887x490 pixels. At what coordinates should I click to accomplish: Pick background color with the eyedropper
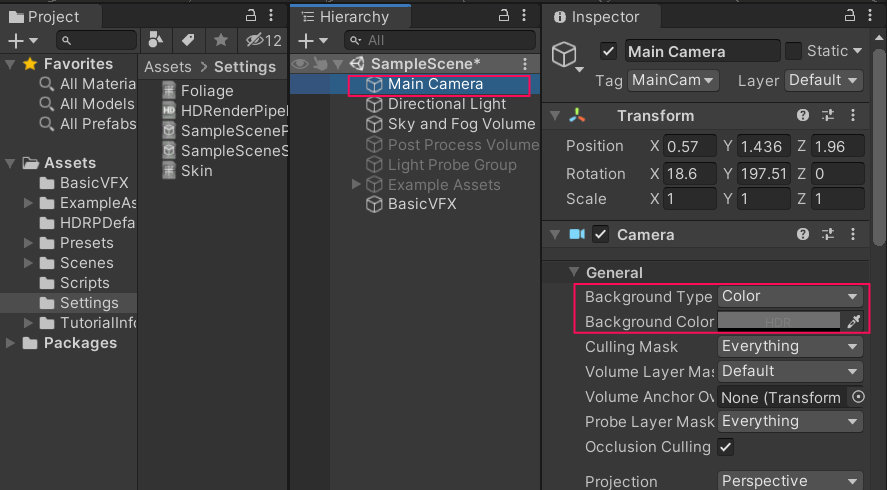(x=854, y=321)
